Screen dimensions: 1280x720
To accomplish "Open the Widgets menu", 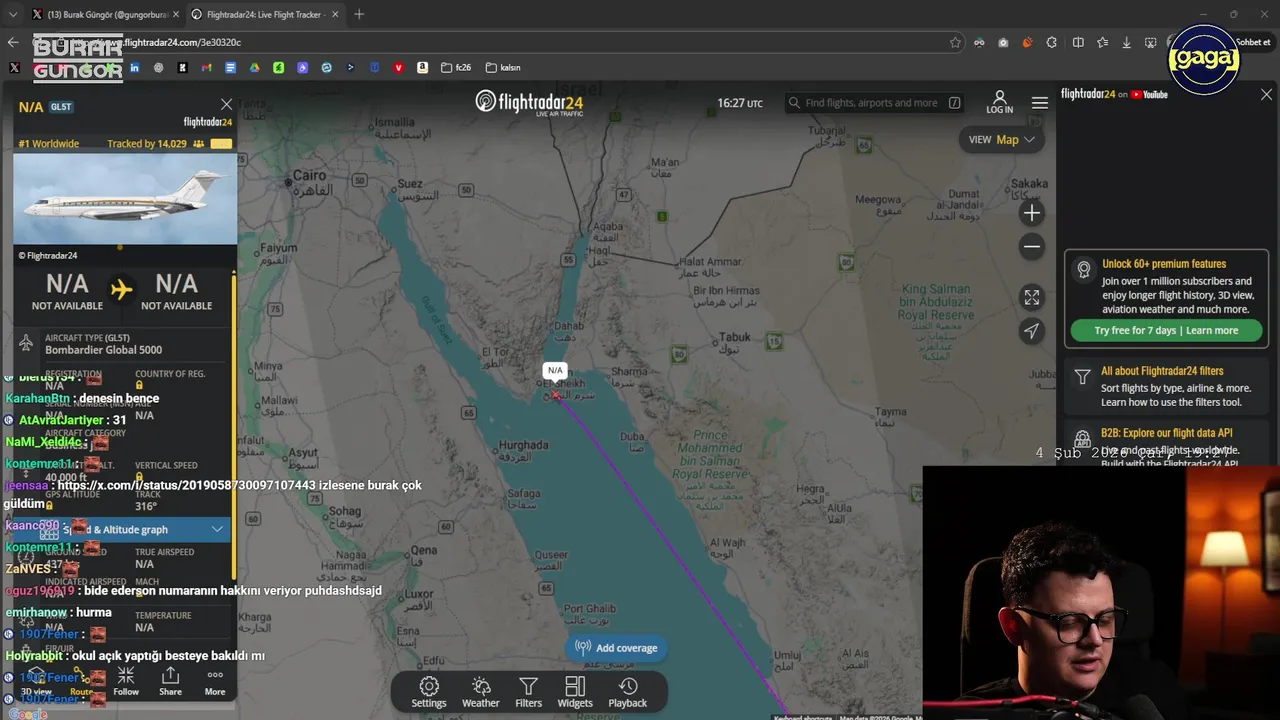I will click(575, 692).
